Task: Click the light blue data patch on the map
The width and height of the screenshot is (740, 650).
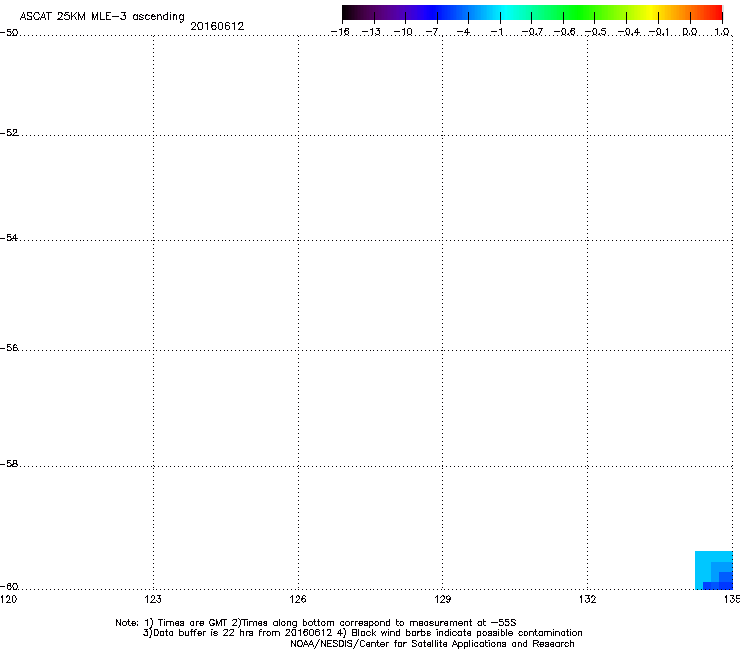Action: coord(702,564)
